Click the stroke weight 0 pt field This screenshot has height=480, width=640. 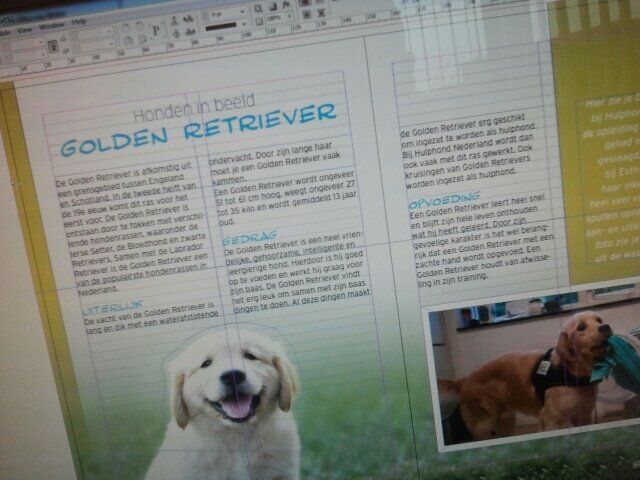click(222, 15)
